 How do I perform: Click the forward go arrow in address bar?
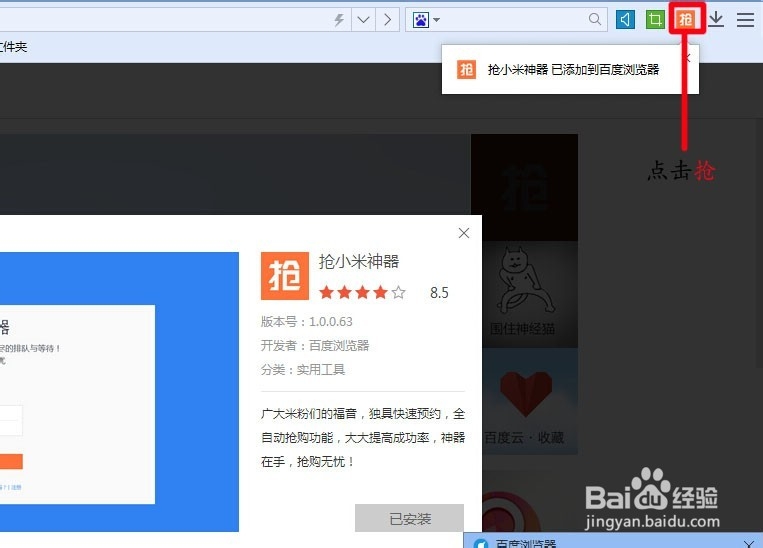(x=387, y=20)
